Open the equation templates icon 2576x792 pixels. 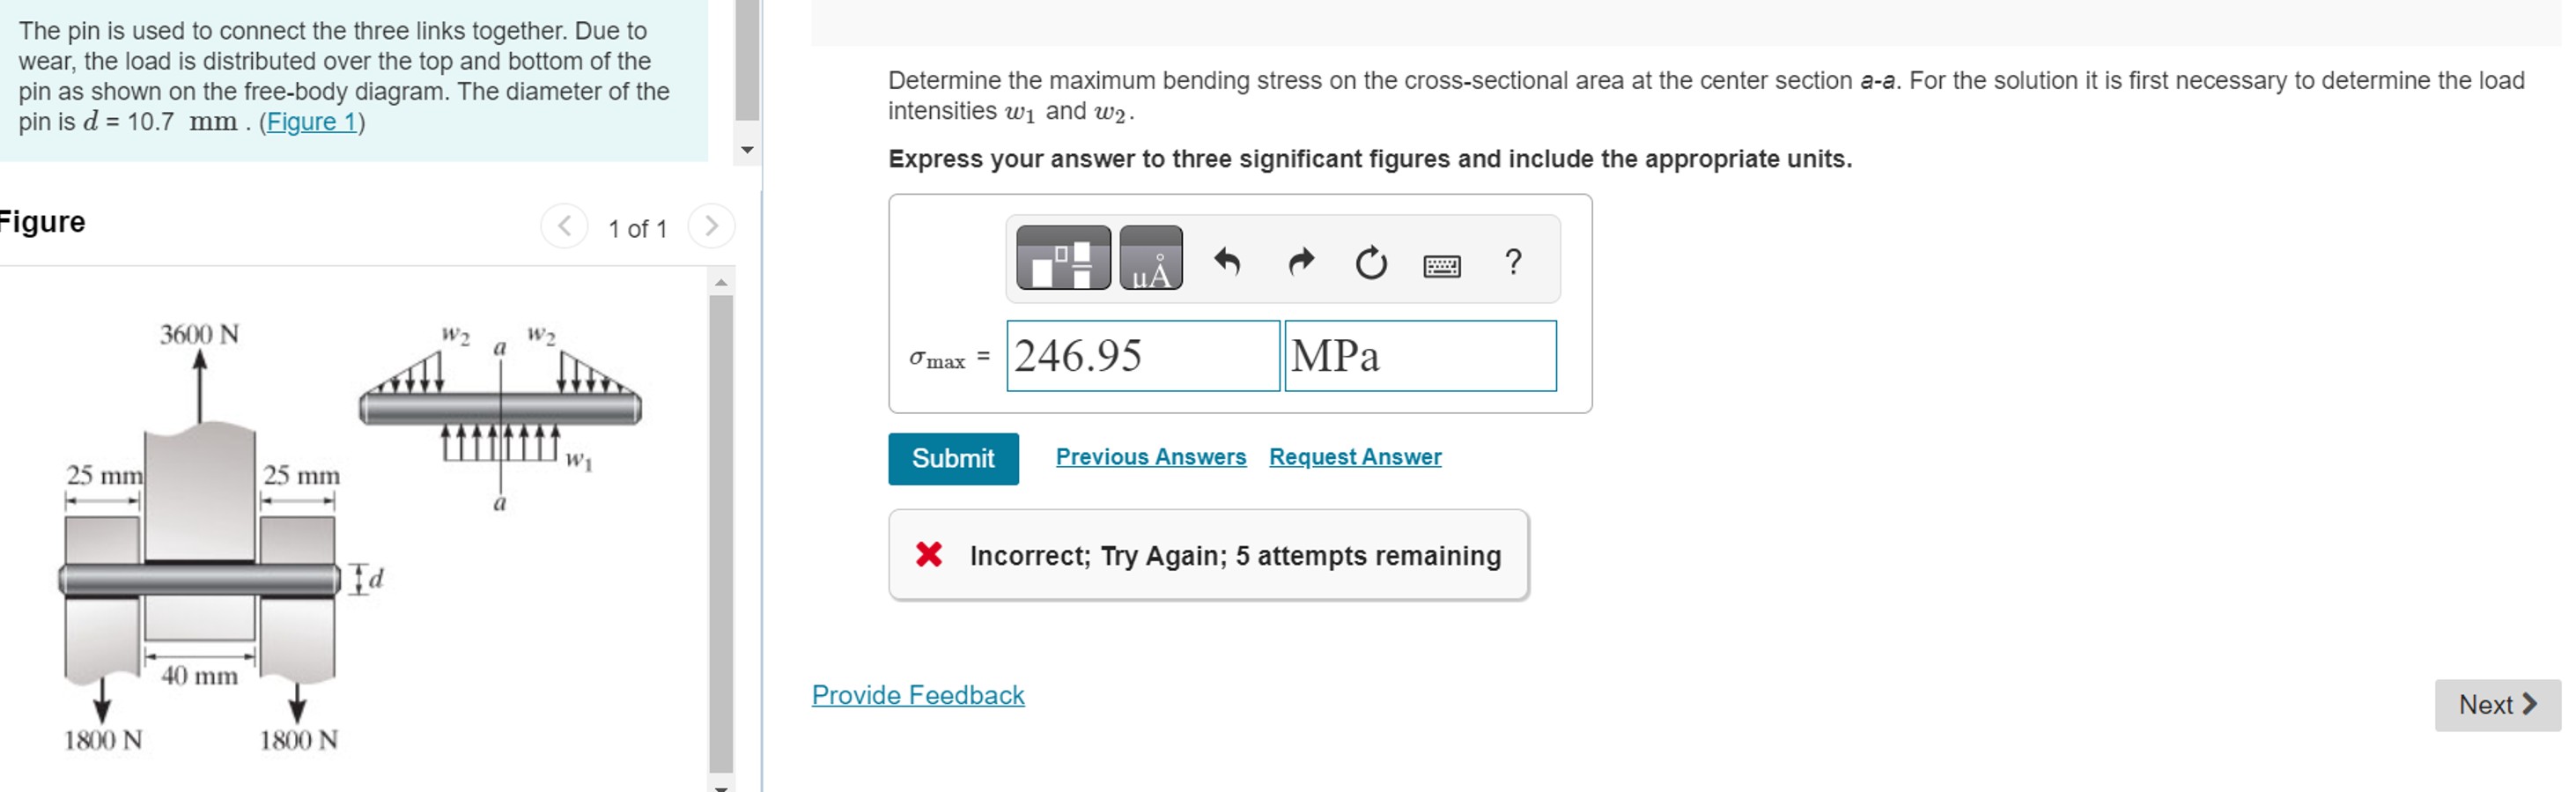coord(1063,258)
